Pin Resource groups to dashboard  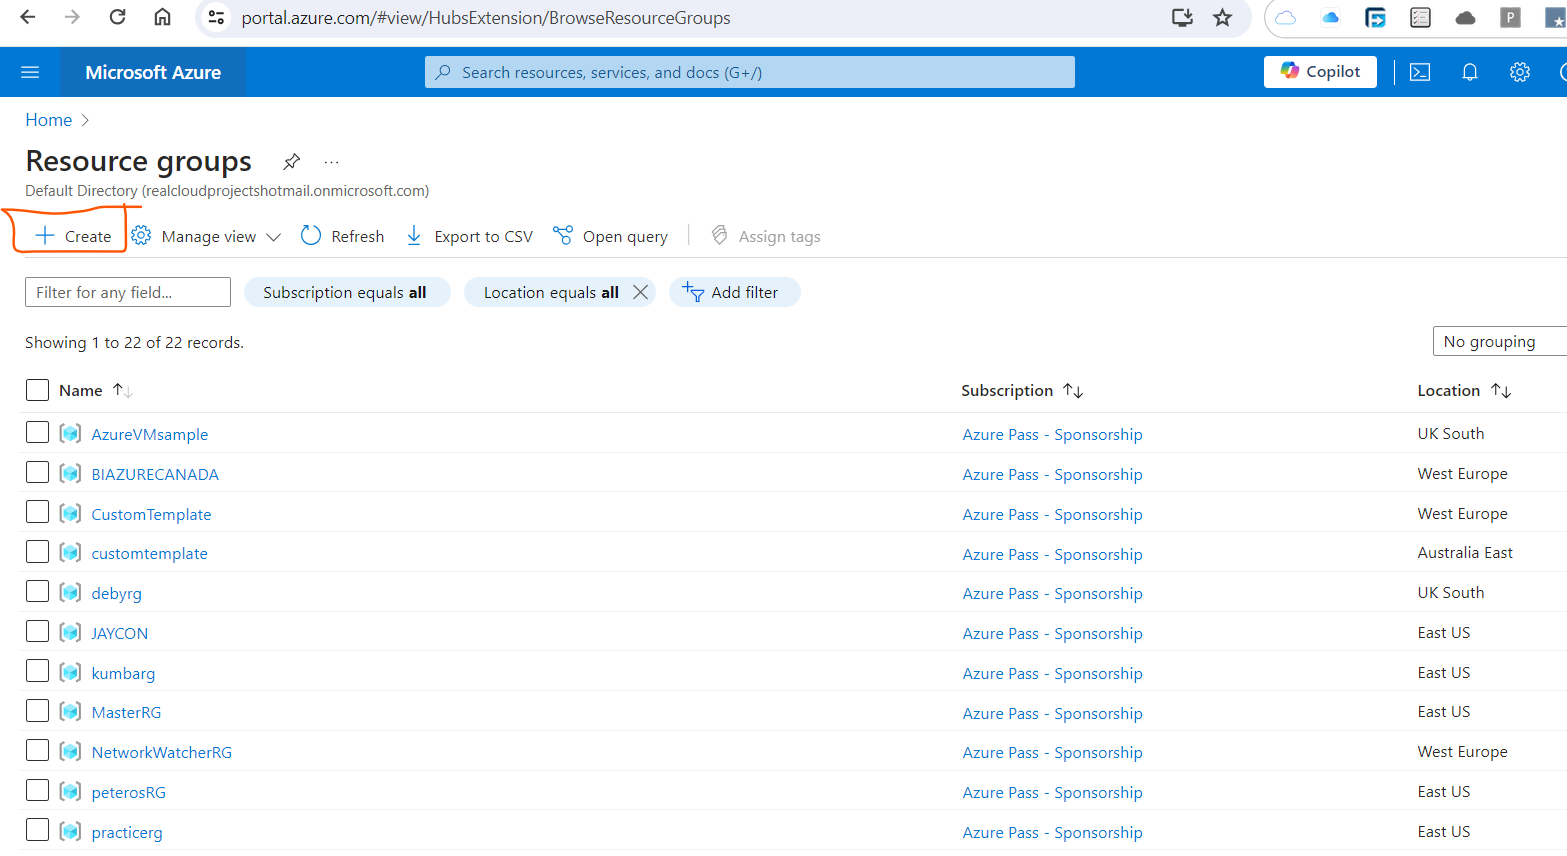point(291,161)
